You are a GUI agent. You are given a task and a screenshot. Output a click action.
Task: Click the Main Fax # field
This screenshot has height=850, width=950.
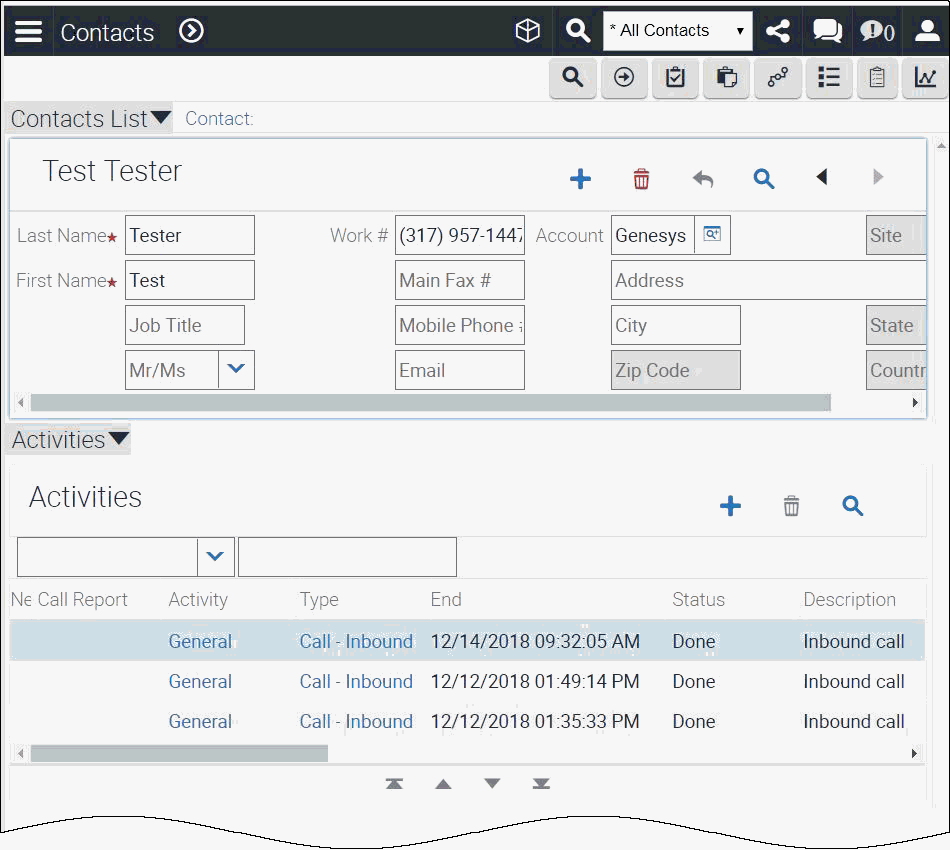(x=460, y=280)
